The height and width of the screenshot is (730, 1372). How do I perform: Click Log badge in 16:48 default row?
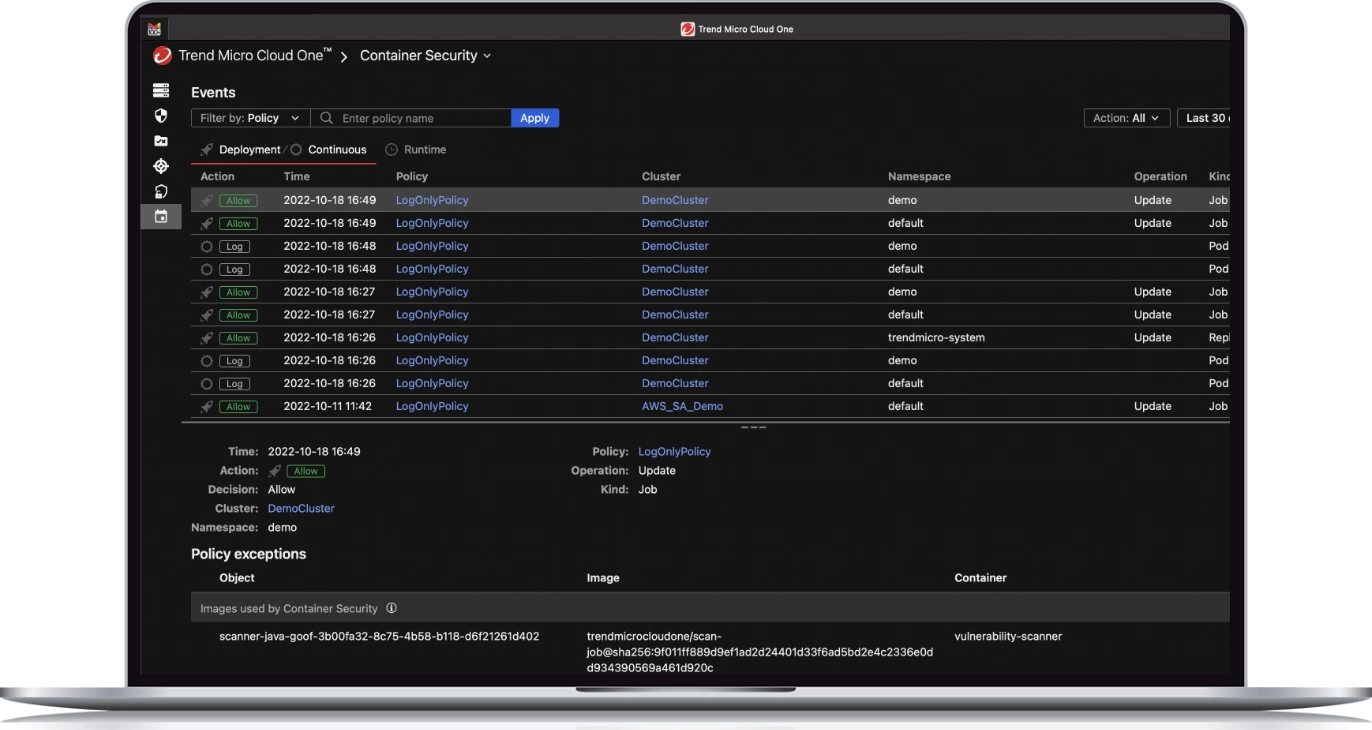[234, 269]
